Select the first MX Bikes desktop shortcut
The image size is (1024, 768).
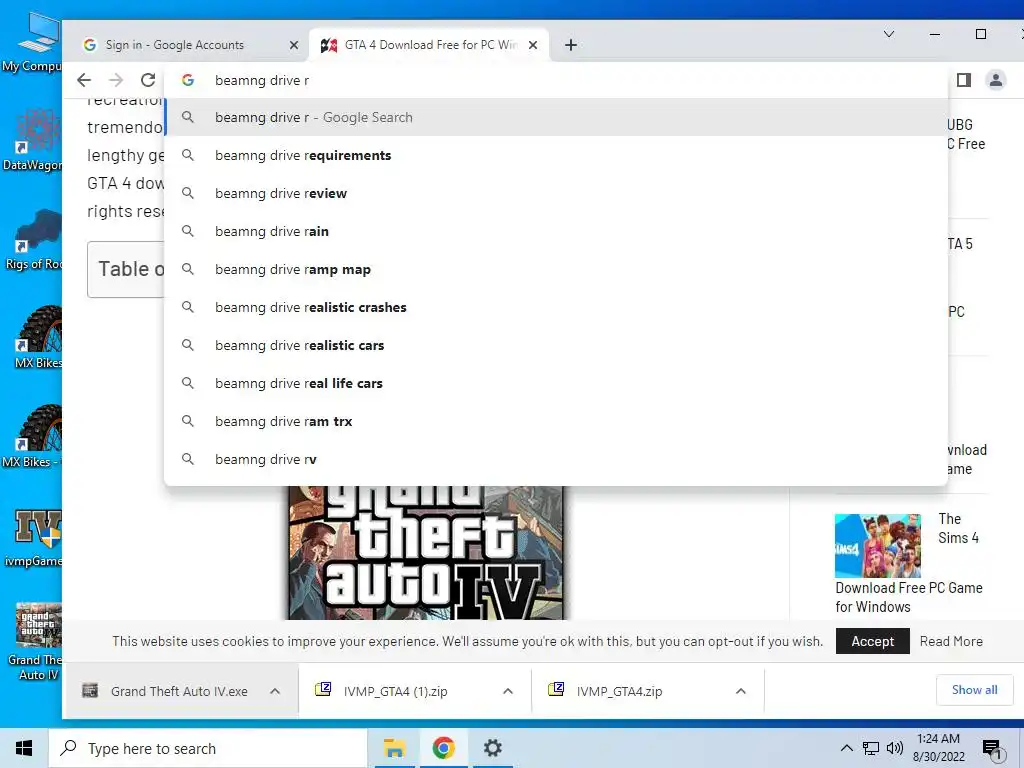(x=38, y=338)
